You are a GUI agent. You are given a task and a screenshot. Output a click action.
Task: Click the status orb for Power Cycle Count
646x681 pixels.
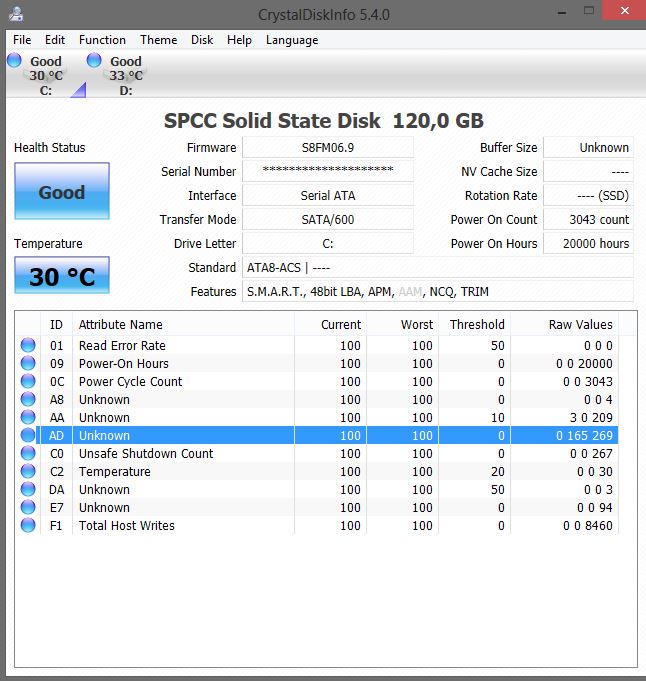point(28,381)
